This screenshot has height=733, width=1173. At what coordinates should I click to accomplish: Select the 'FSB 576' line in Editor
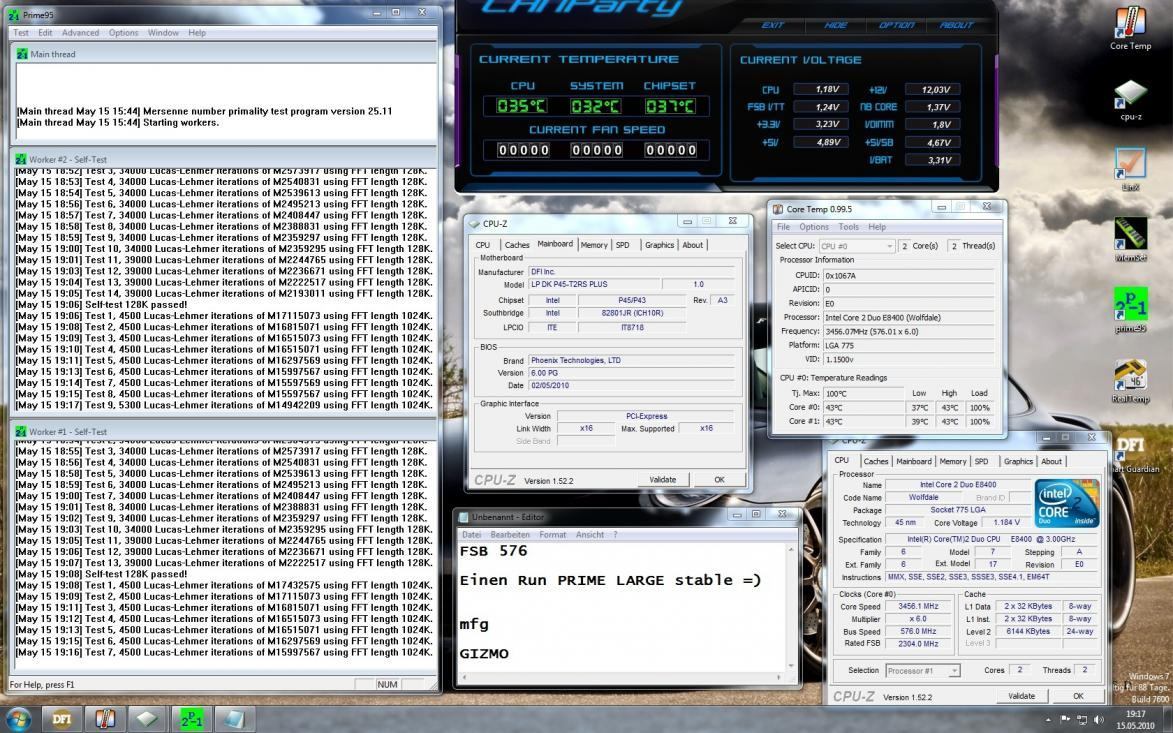click(493, 551)
